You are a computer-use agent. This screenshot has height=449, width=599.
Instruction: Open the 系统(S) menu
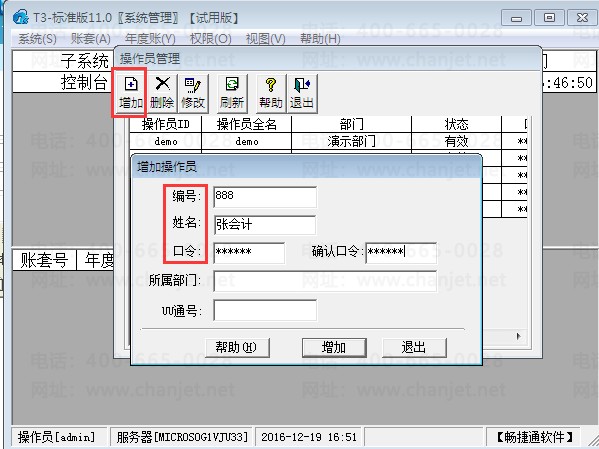37,39
